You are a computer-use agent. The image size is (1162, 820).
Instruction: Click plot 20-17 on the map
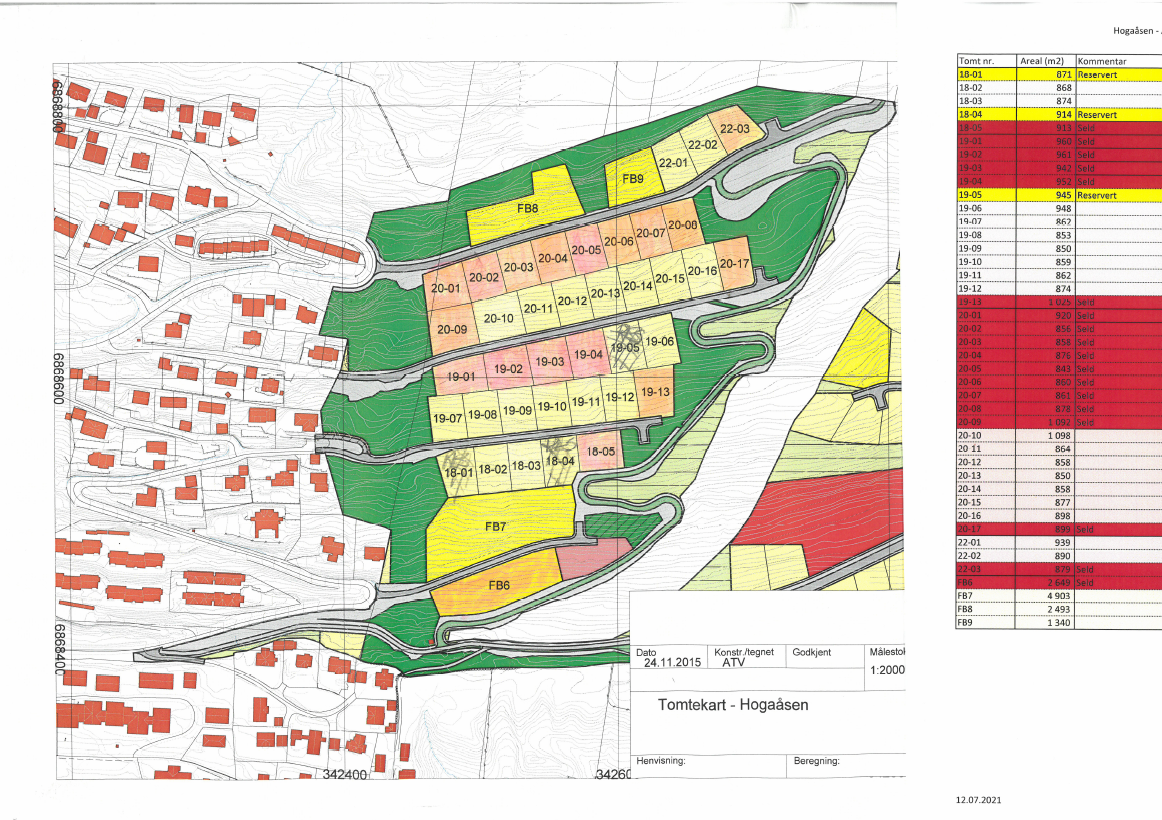pos(733,264)
